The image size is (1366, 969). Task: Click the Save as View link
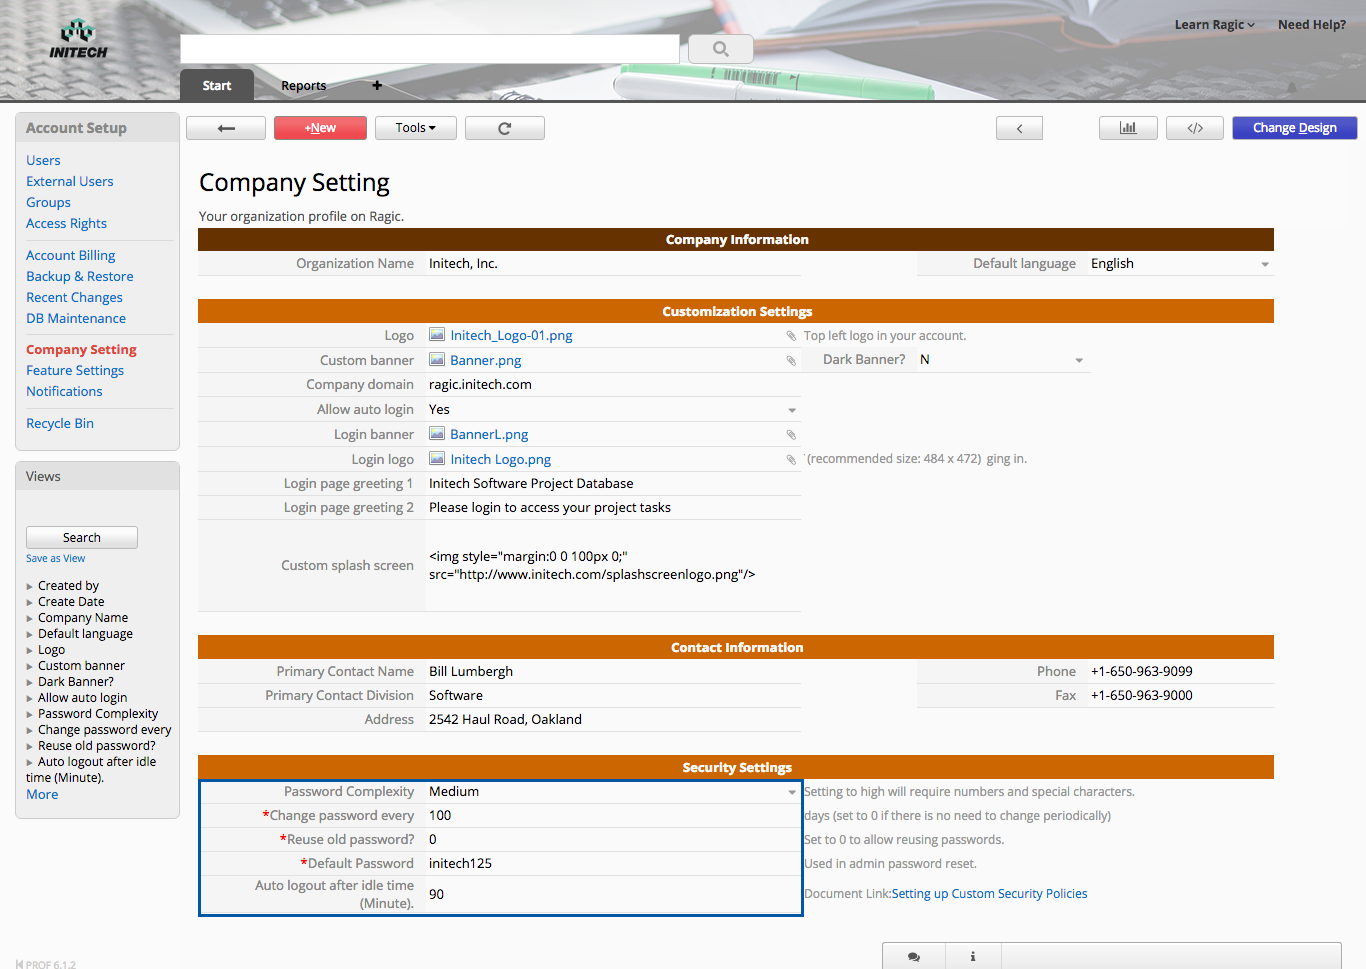(x=56, y=558)
